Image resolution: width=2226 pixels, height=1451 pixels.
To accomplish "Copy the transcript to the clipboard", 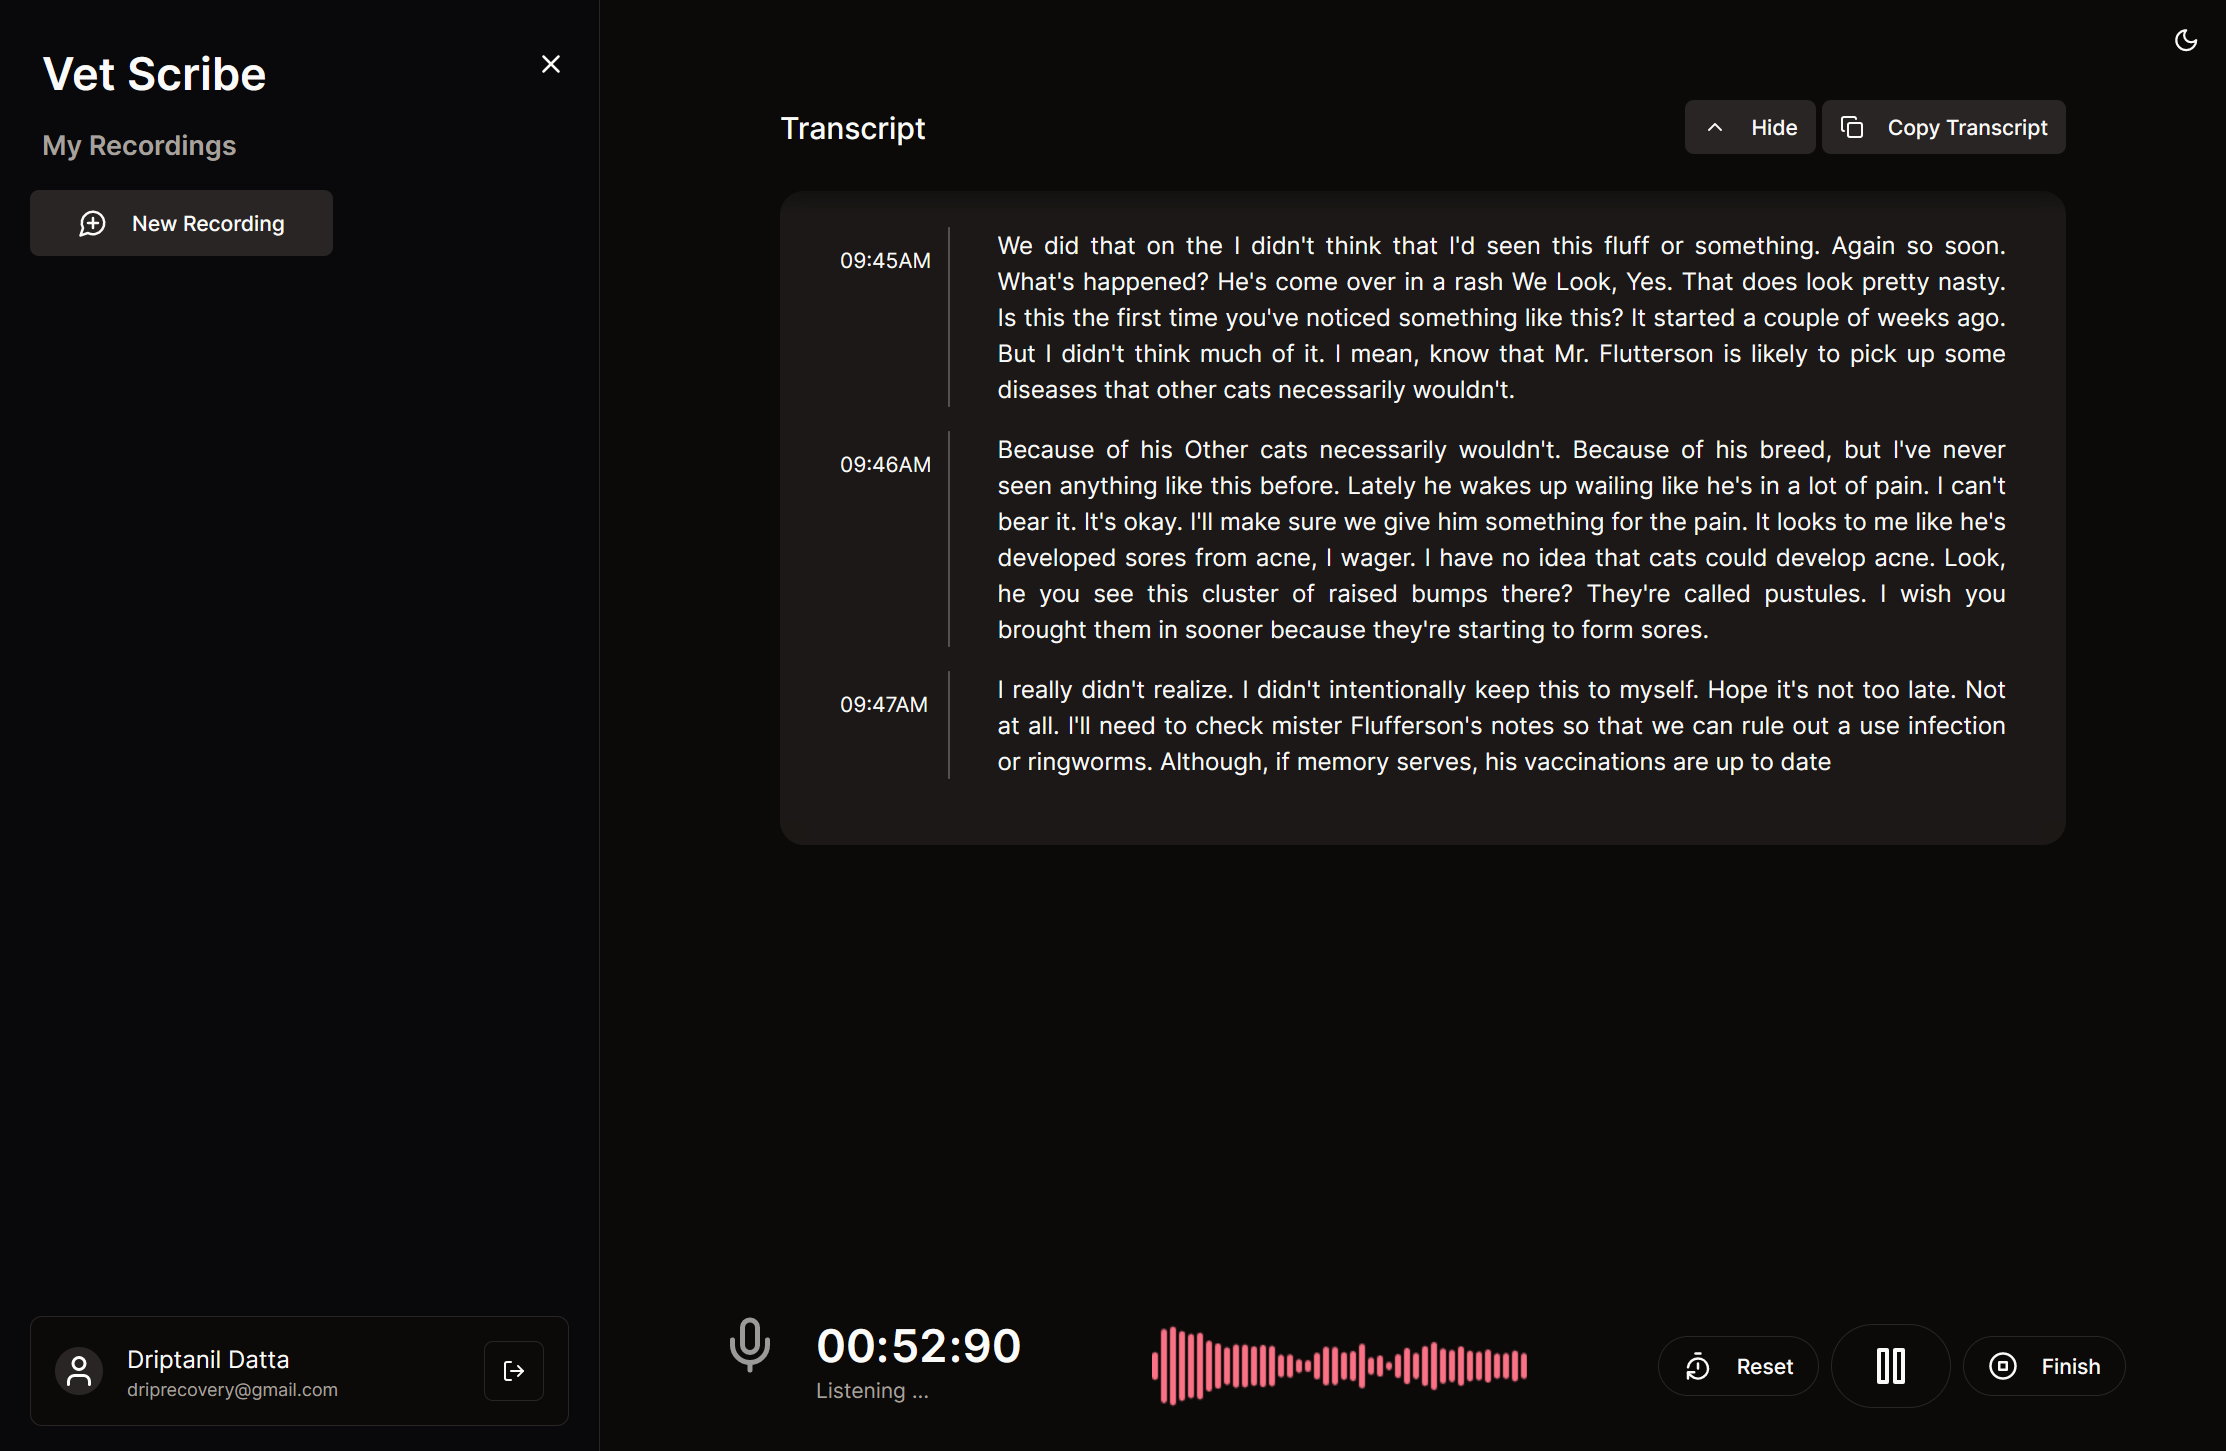I will [1943, 127].
